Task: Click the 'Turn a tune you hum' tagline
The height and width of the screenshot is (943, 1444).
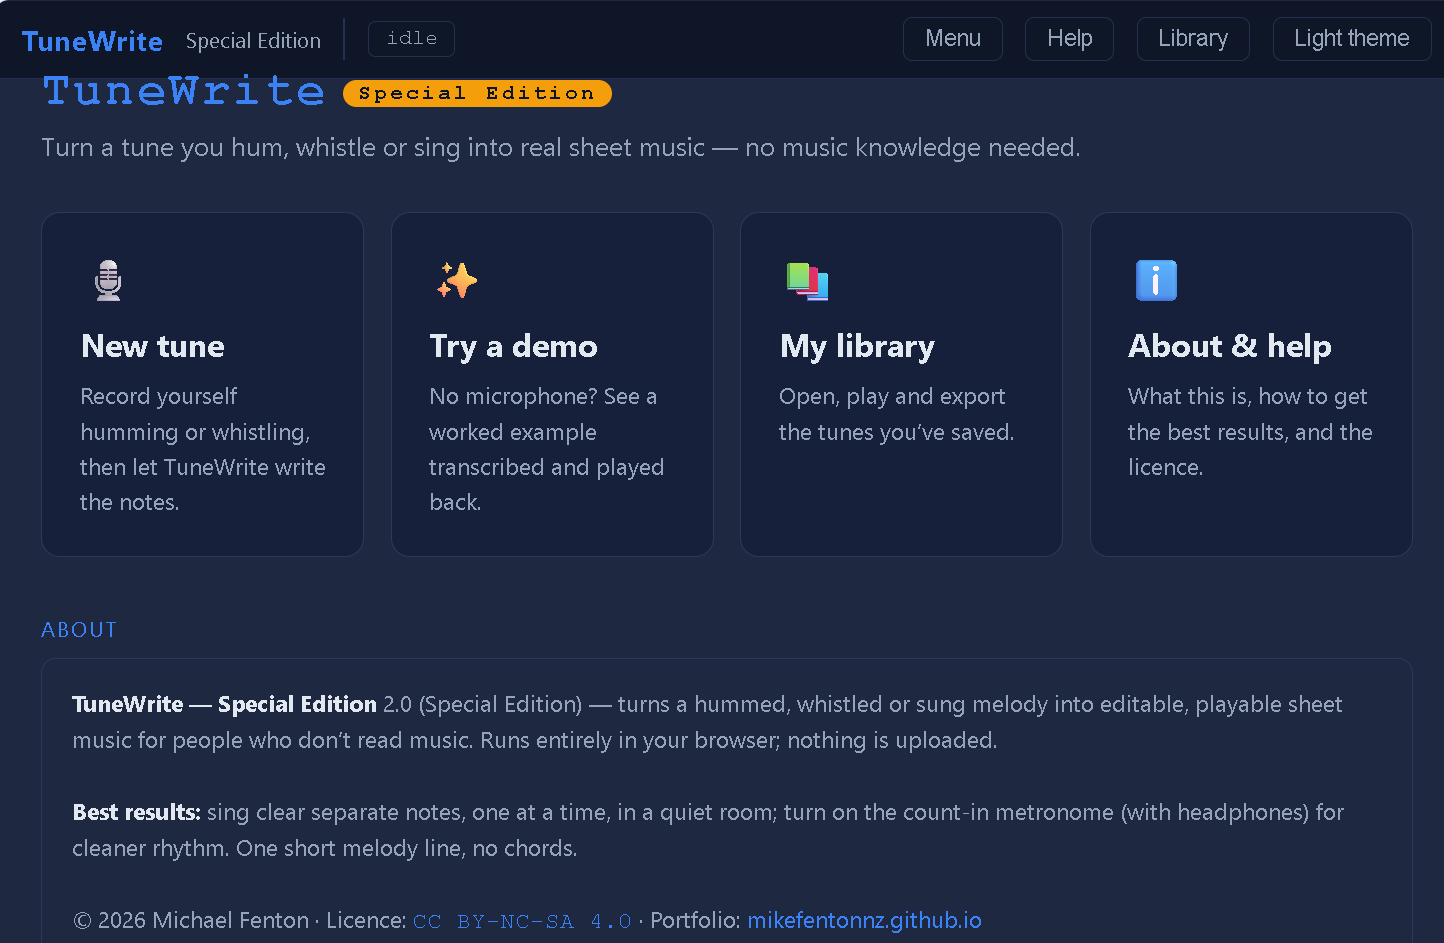Action: (x=561, y=147)
